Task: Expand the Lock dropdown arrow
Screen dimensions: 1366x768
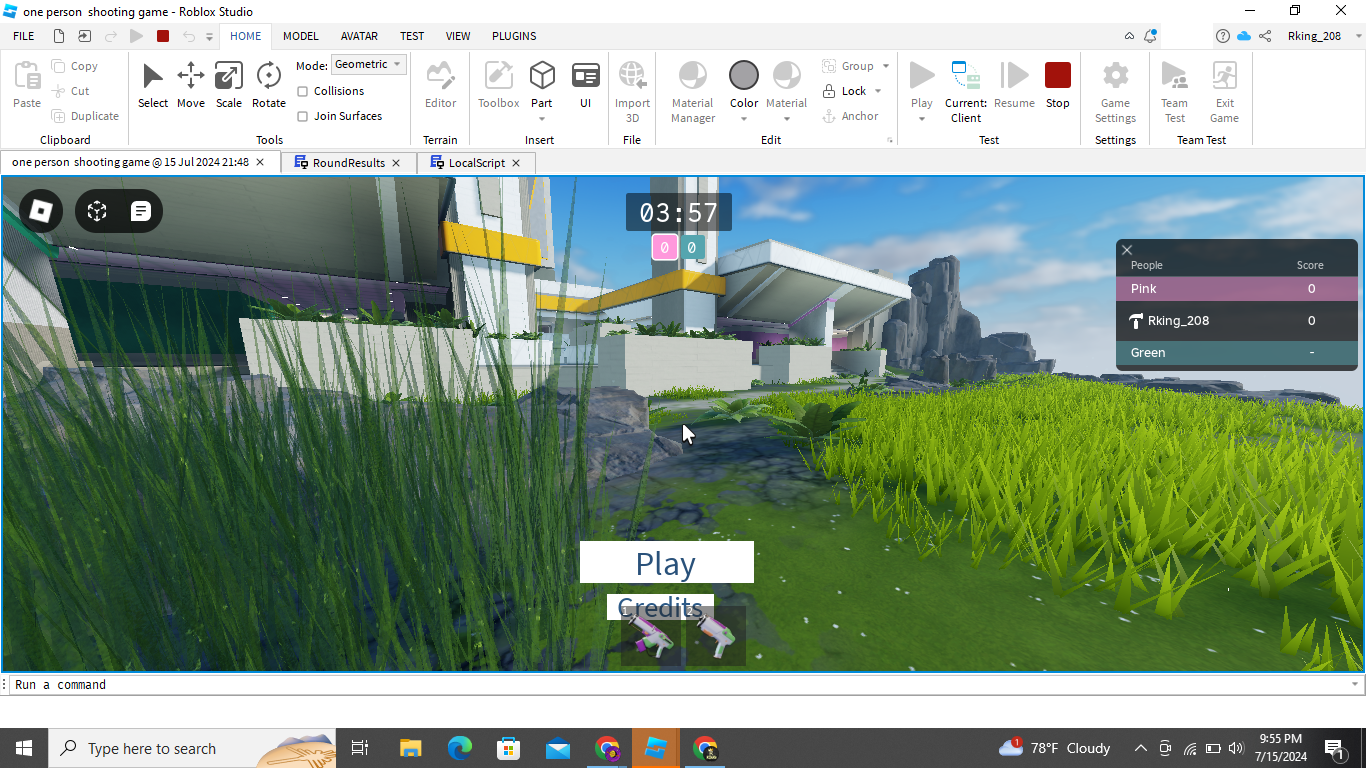Action: (x=878, y=91)
